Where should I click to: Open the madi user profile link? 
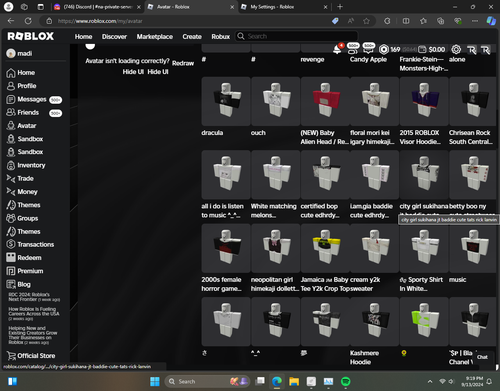point(19,53)
